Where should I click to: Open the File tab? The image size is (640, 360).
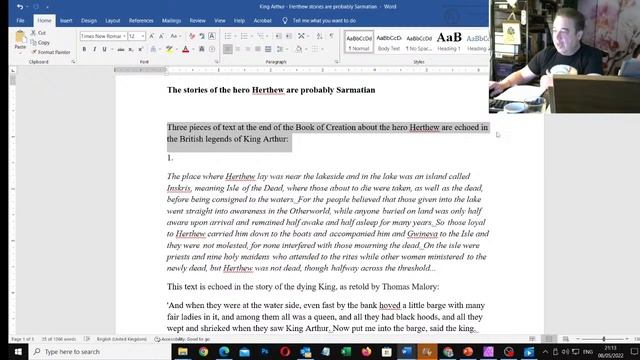point(20,20)
